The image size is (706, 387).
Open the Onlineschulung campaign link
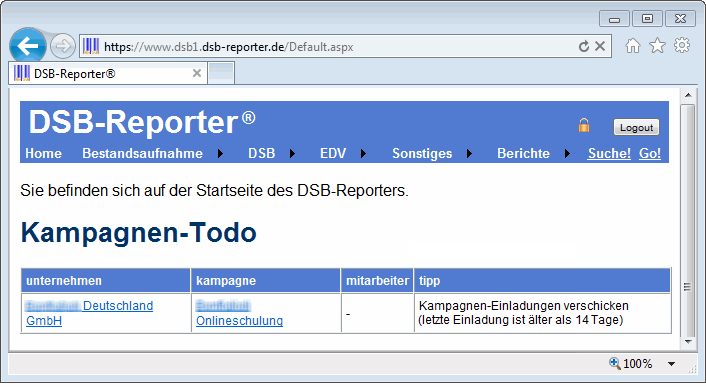240,313
